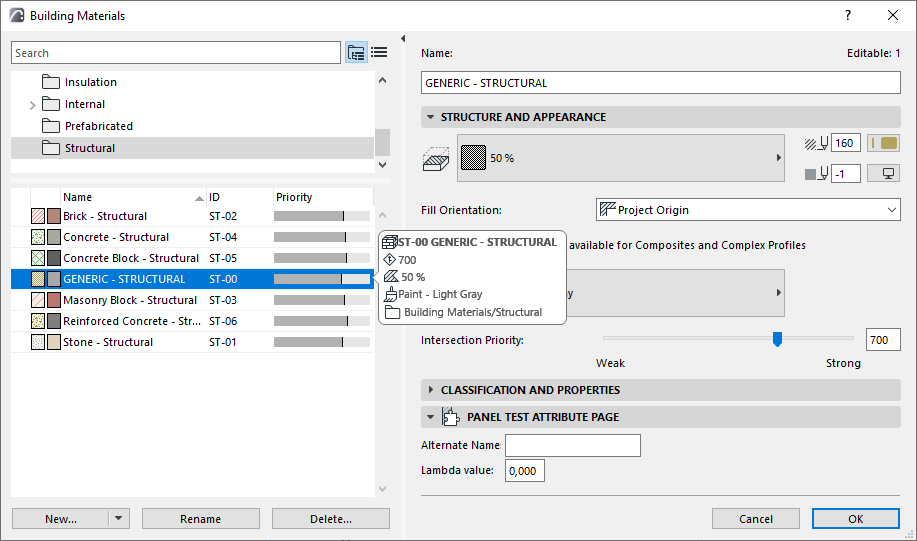Switch to folder tree view
This screenshot has height=541, width=917.
356,53
